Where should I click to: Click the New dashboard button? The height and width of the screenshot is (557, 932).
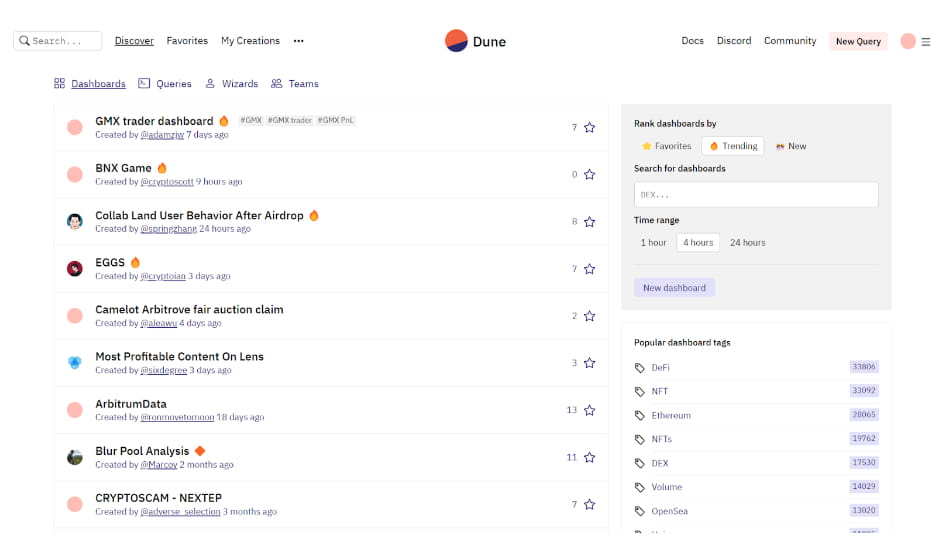674,288
